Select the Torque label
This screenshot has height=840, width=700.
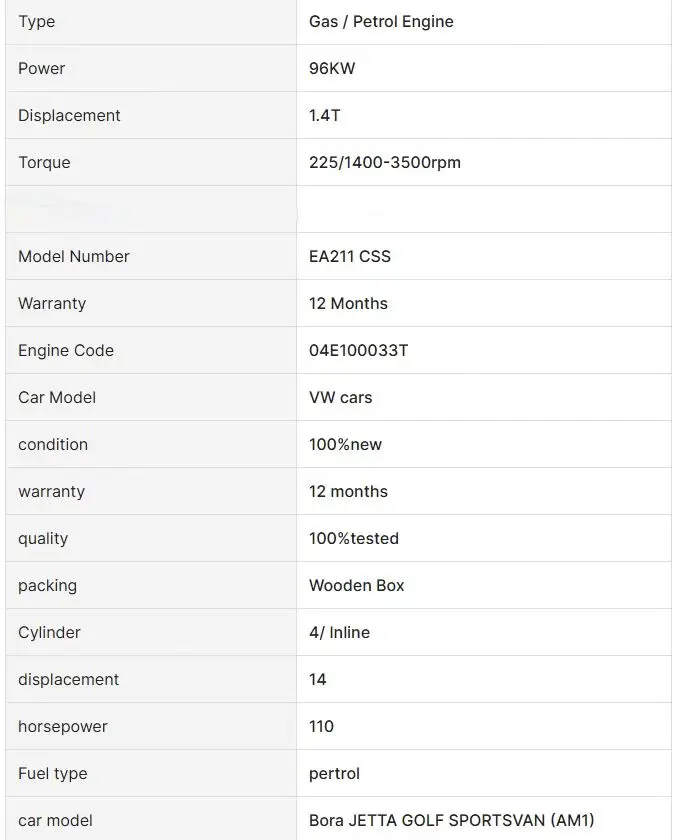(44, 162)
